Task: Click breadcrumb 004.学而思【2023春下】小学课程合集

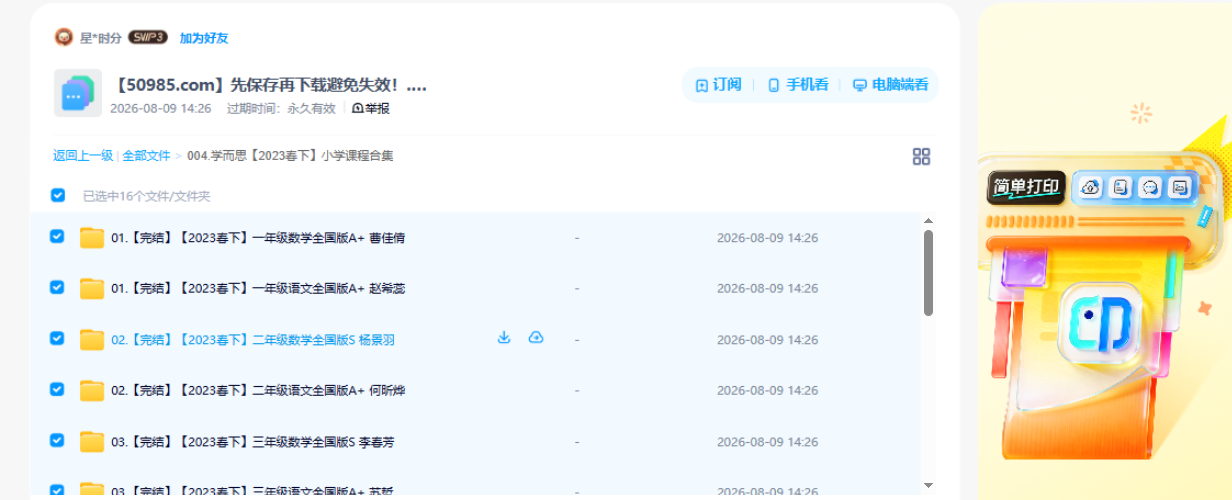Action: pyautogui.click(x=290, y=156)
